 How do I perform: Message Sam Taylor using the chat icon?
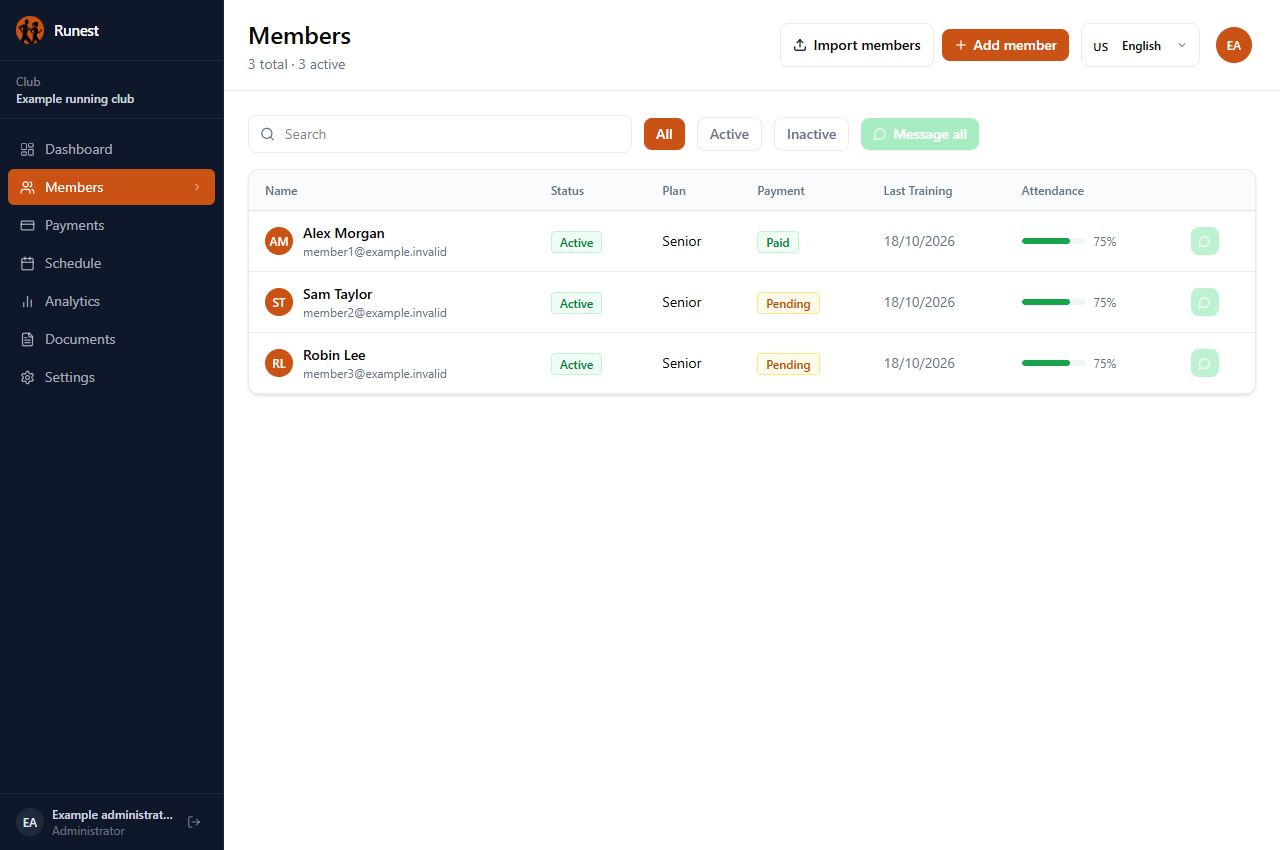tap(1205, 302)
